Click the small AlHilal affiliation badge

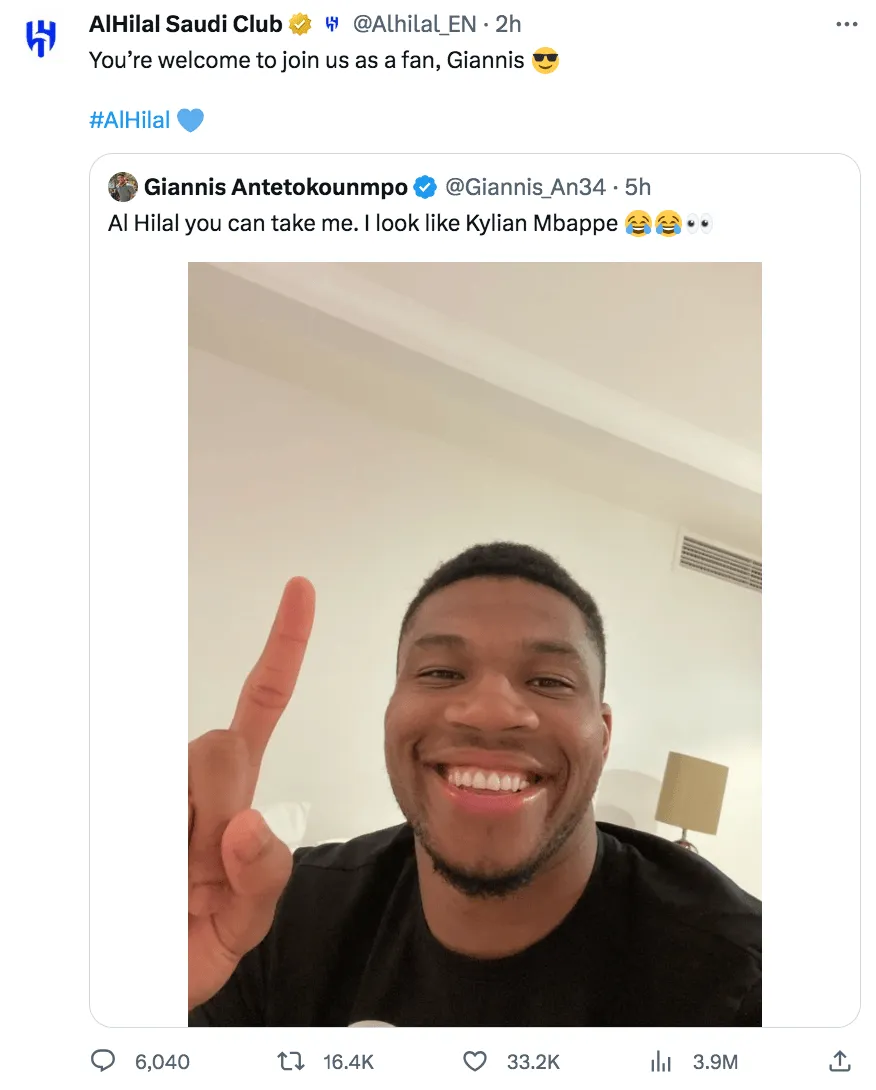tap(332, 24)
